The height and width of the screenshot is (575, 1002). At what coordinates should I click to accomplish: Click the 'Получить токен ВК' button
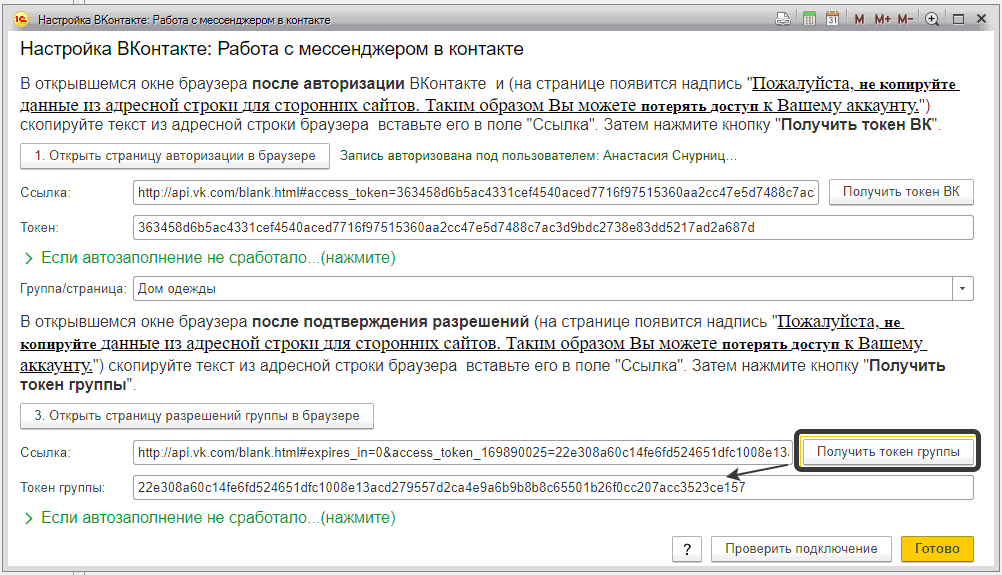(x=901, y=192)
